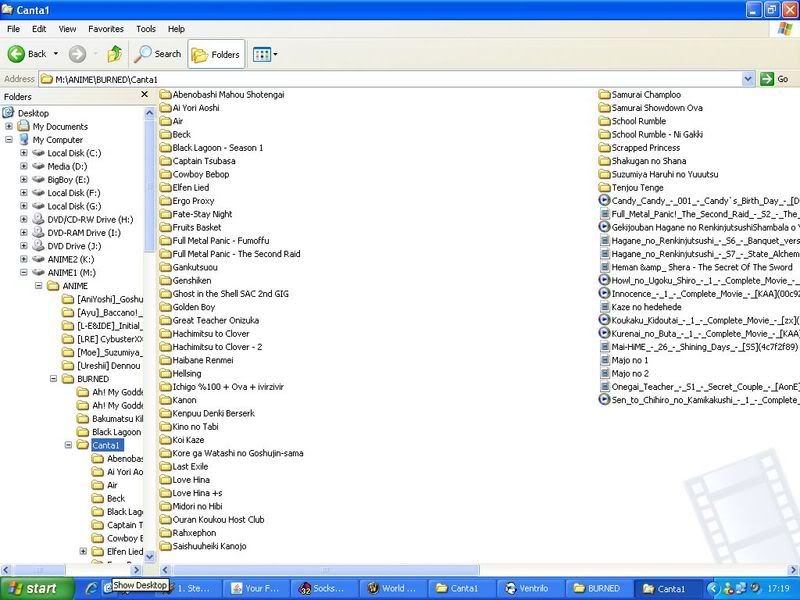Expand Local Disk (C:) node
Screen dimensions: 800x600
(23, 153)
